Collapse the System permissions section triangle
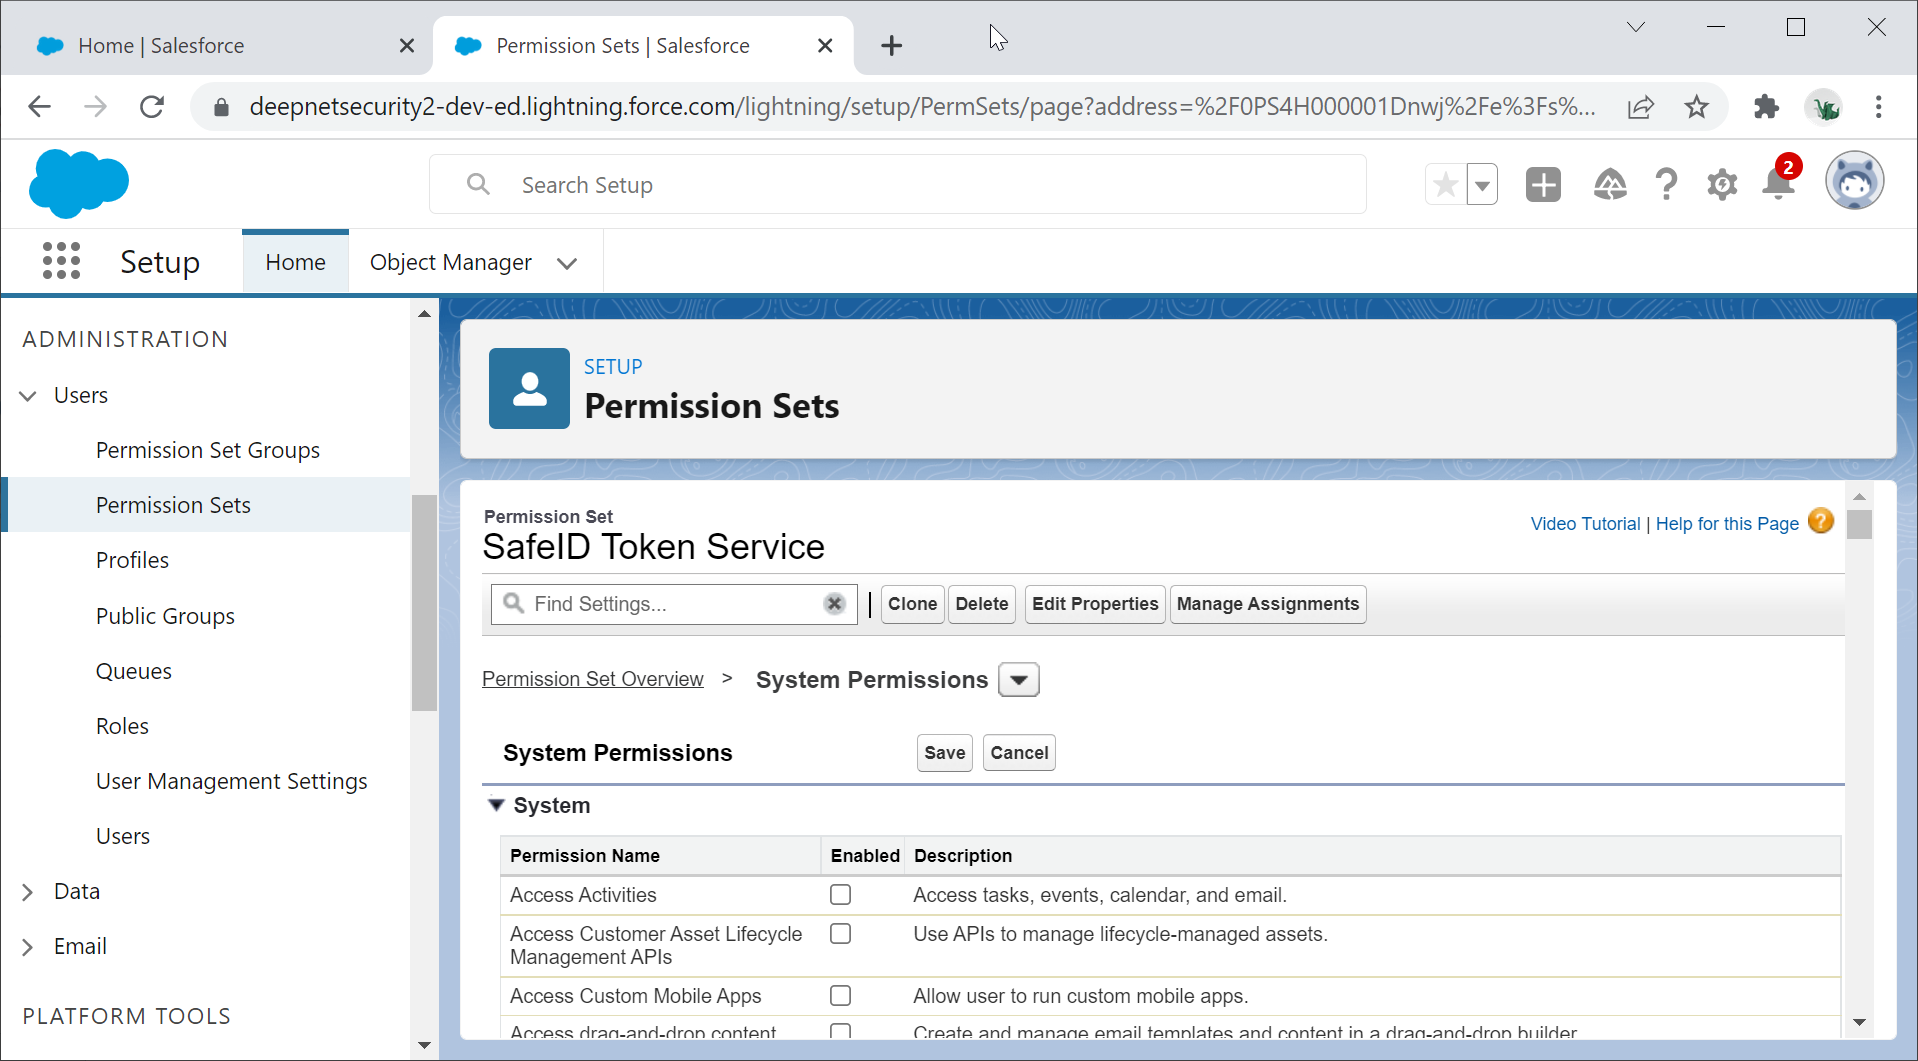Screen dimensions: 1918x1061 [x=496, y=805]
